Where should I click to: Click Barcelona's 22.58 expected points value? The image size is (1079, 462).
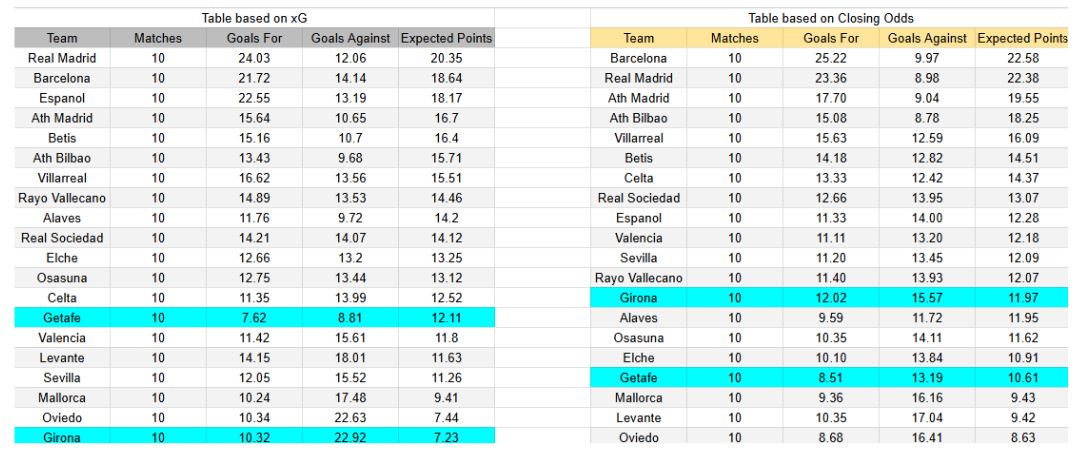[x=1022, y=58]
